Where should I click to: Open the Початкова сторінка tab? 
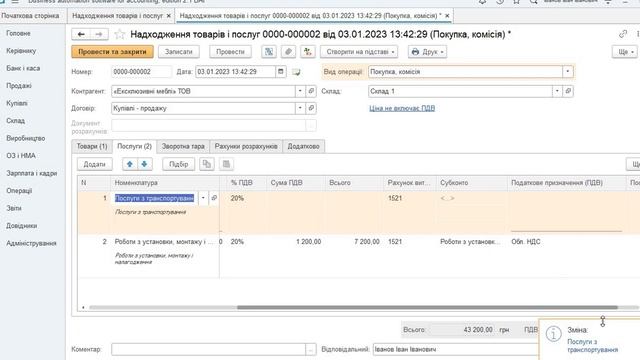[30, 16]
